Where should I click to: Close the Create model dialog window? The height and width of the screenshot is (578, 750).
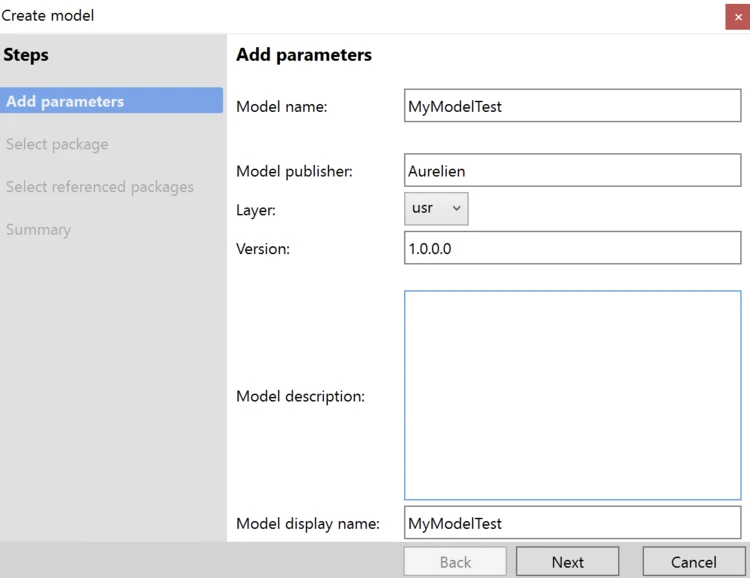[737, 16]
